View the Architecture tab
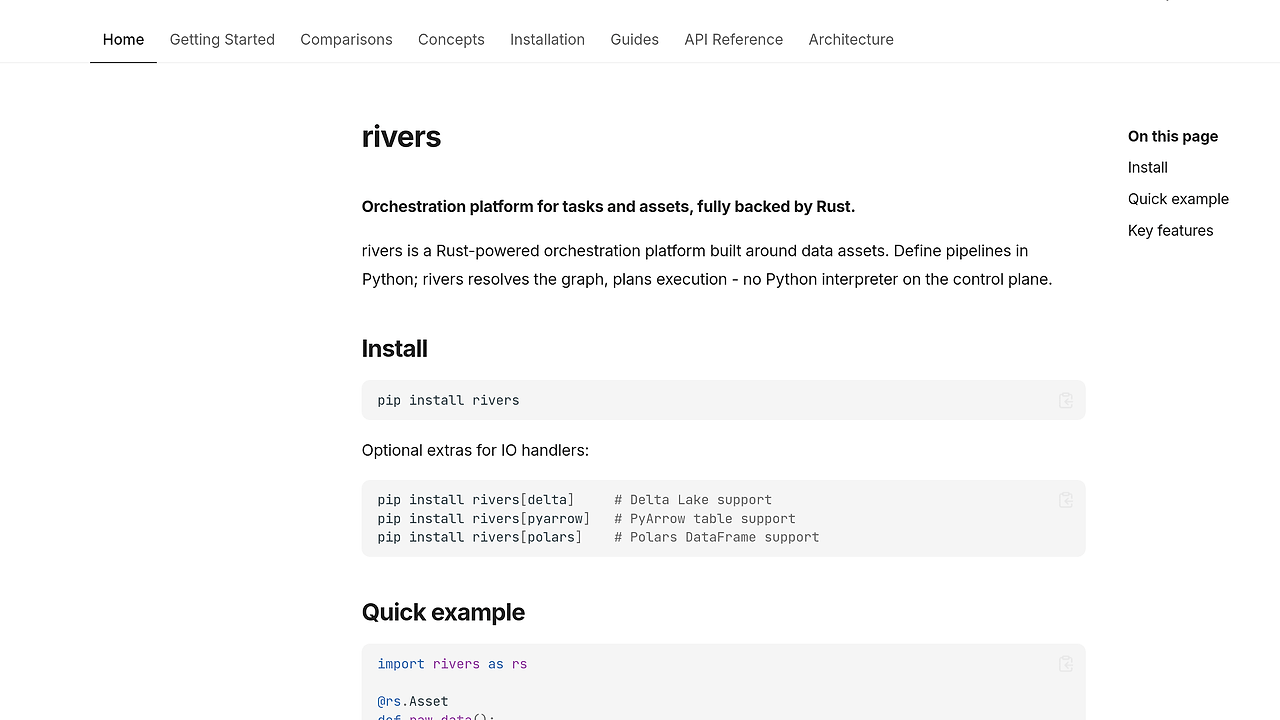Viewport: 1280px width, 720px height. pyautogui.click(x=851, y=40)
